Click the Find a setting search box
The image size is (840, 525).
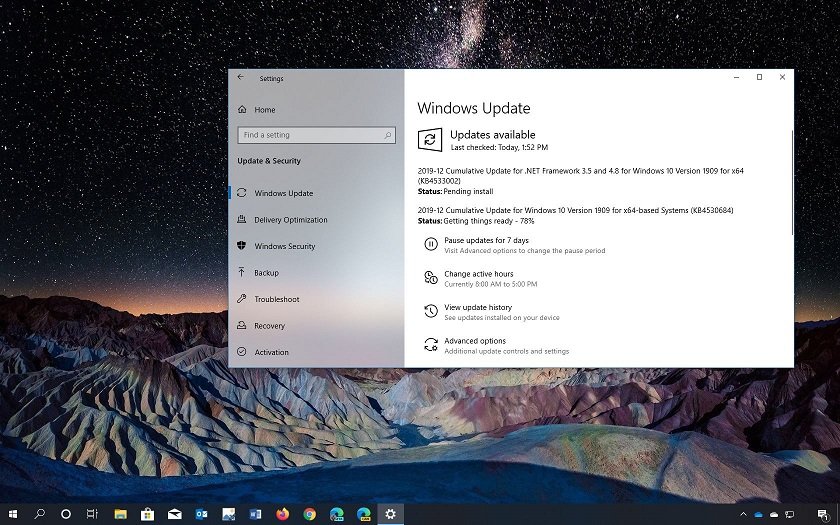310,135
